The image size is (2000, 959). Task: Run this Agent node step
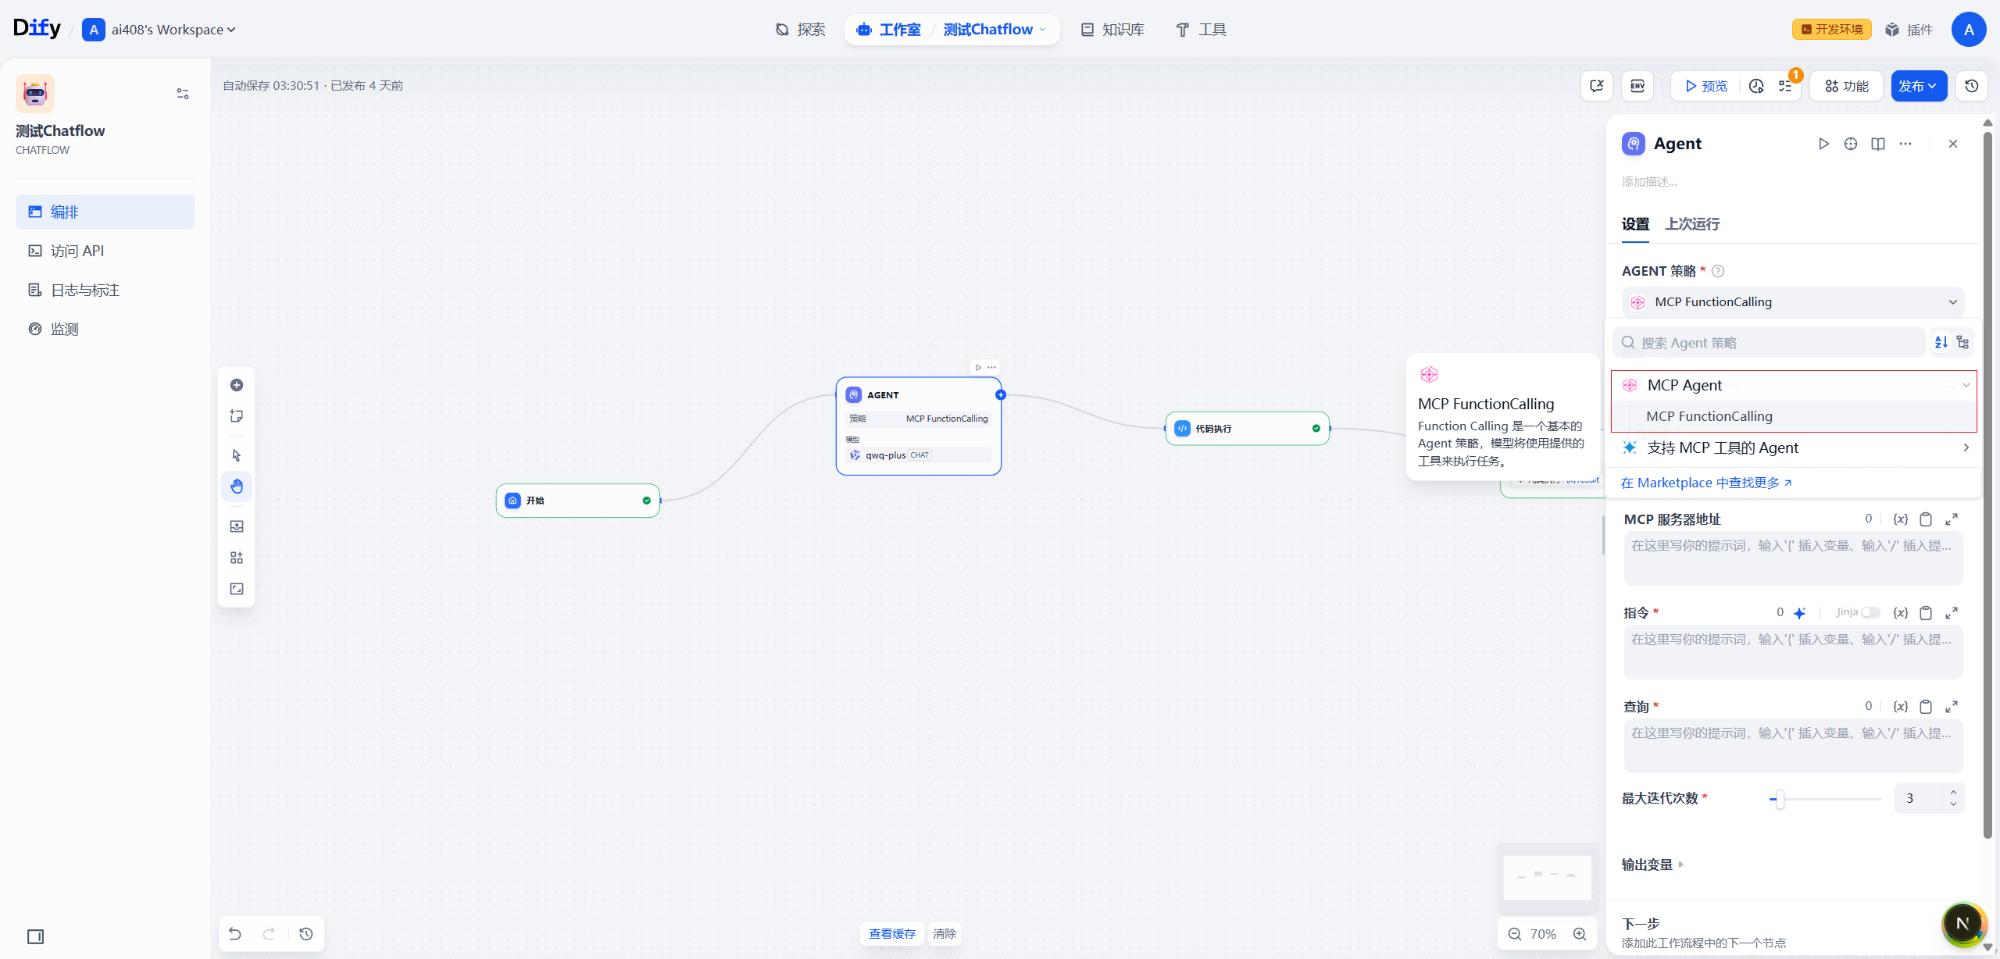tap(1823, 144)
